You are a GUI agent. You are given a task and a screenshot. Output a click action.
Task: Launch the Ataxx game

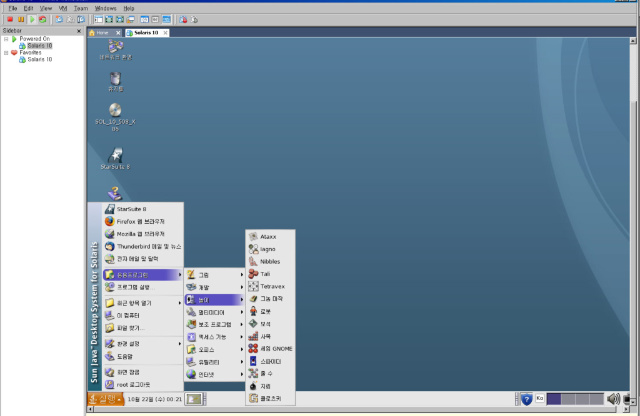pyautogui.click(x=270, y=236)
